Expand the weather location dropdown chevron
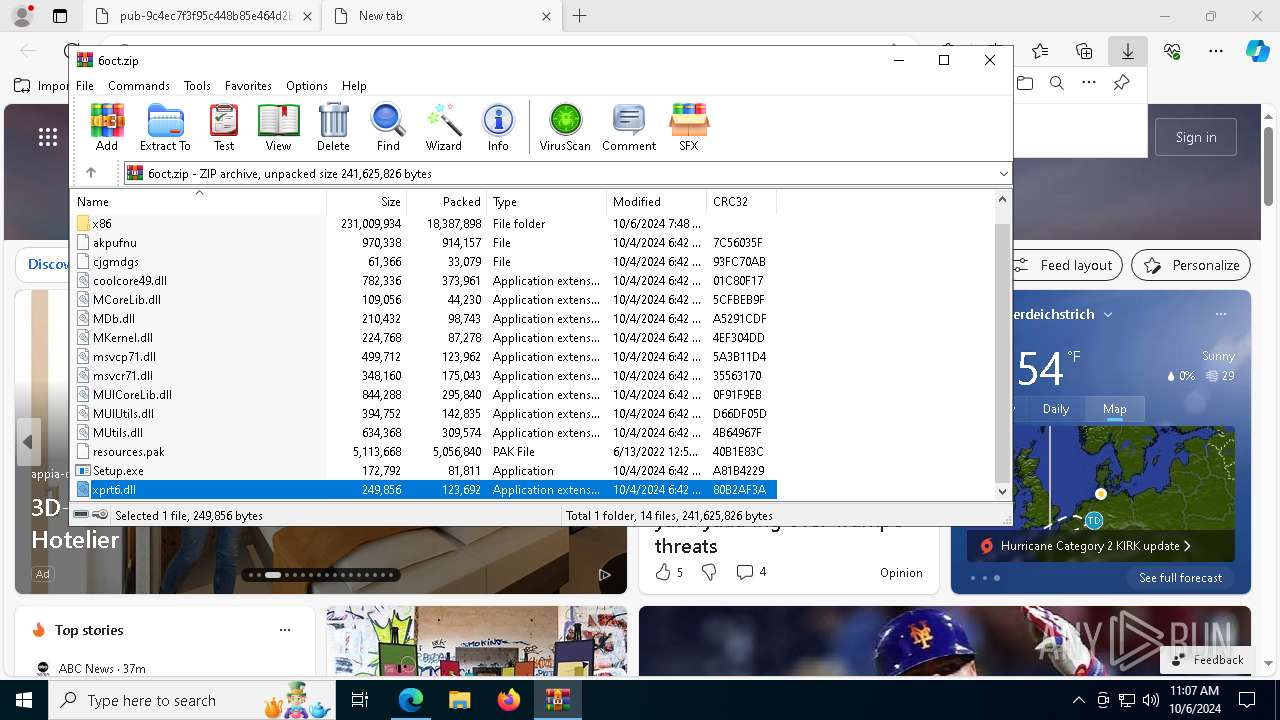Screen dimensions: 1280x720 (1108, 314)
